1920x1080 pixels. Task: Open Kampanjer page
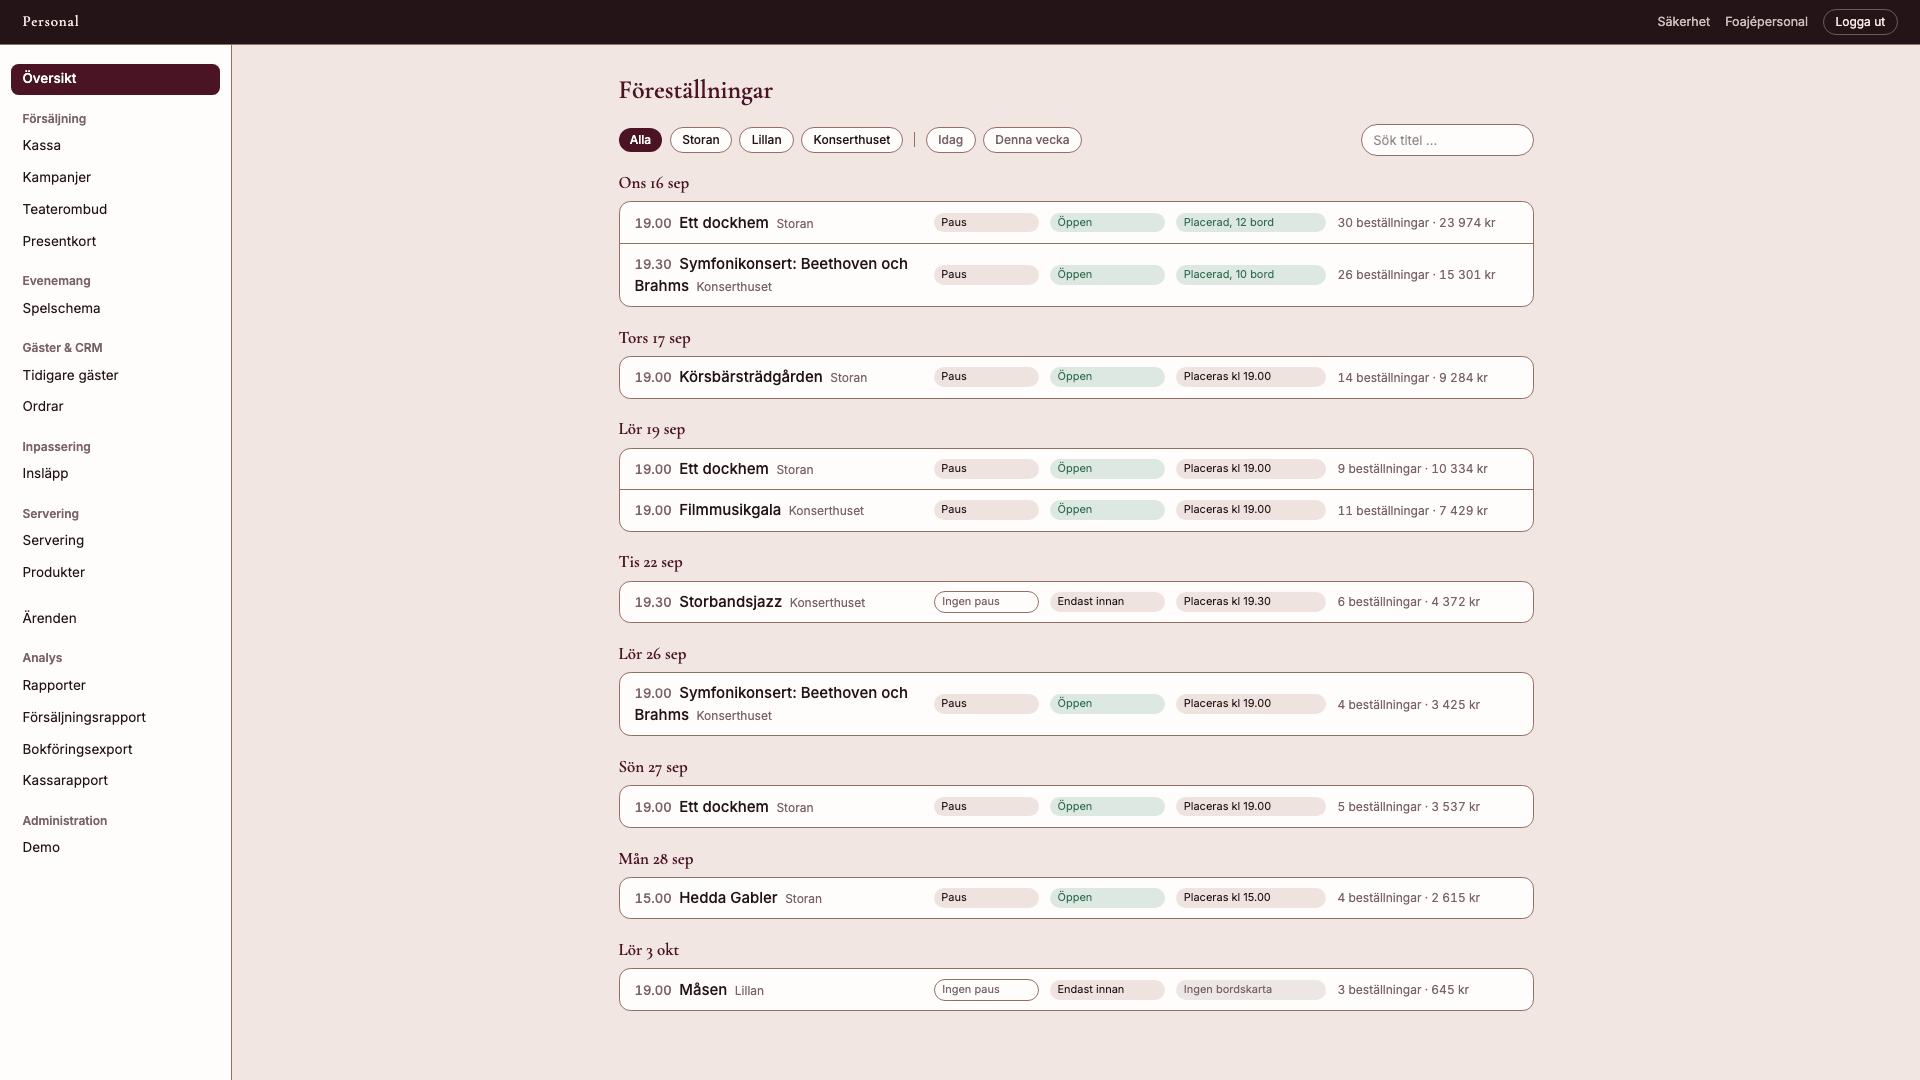[x=115, y=177]
